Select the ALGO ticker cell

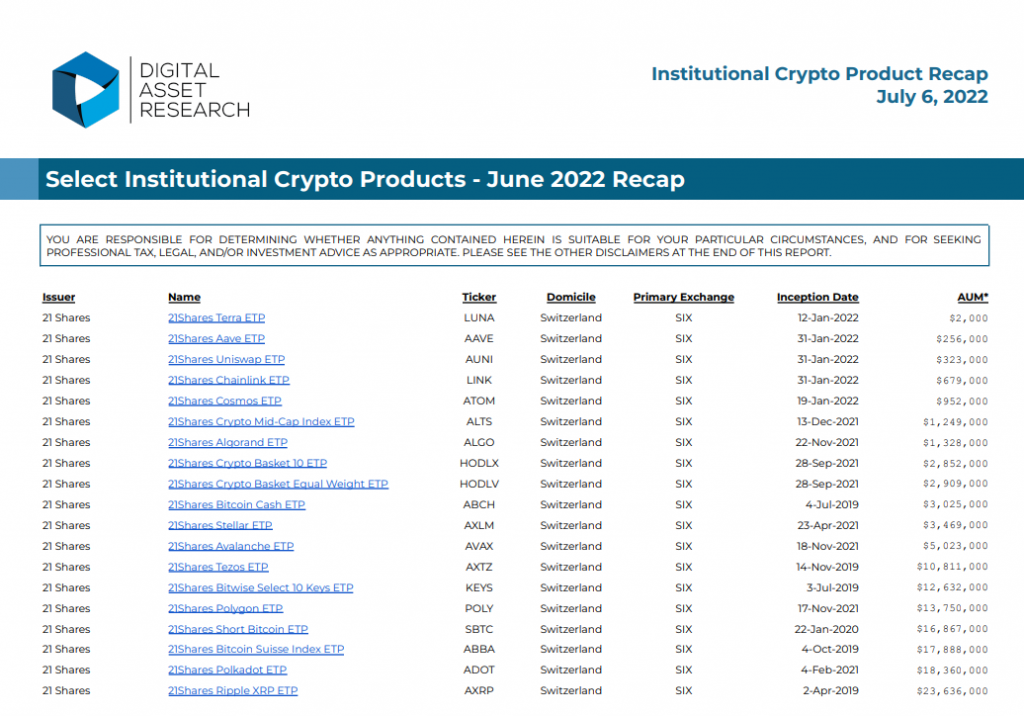[479, 443]
